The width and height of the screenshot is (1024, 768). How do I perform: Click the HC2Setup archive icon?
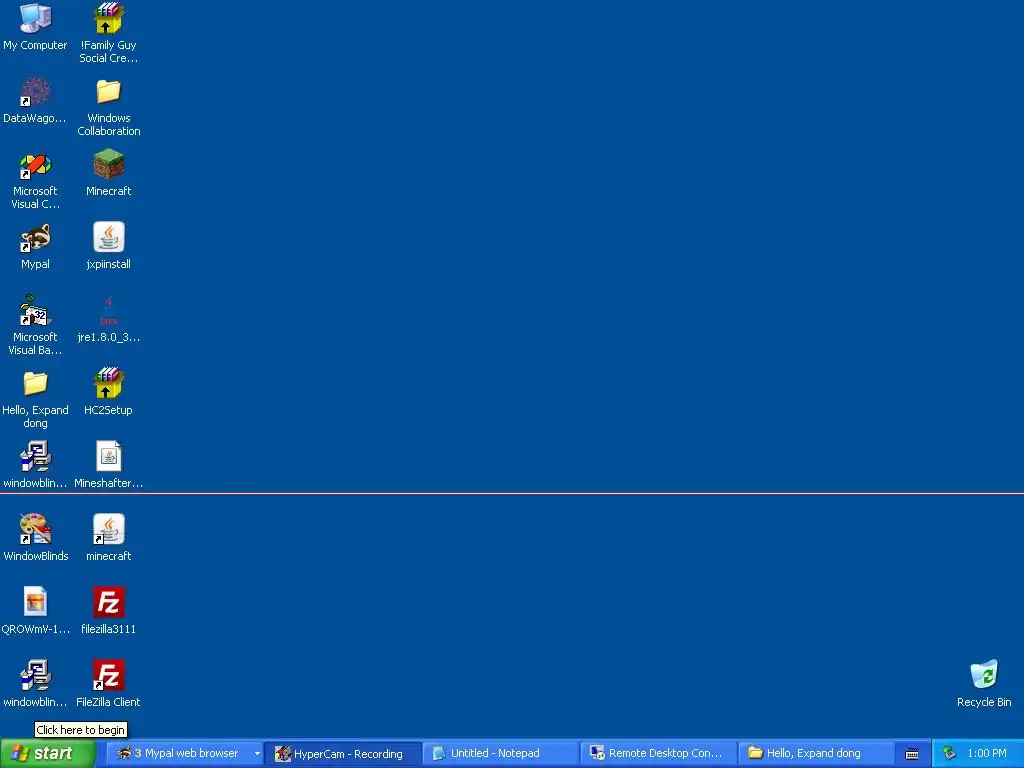click(x=108, y=384)
